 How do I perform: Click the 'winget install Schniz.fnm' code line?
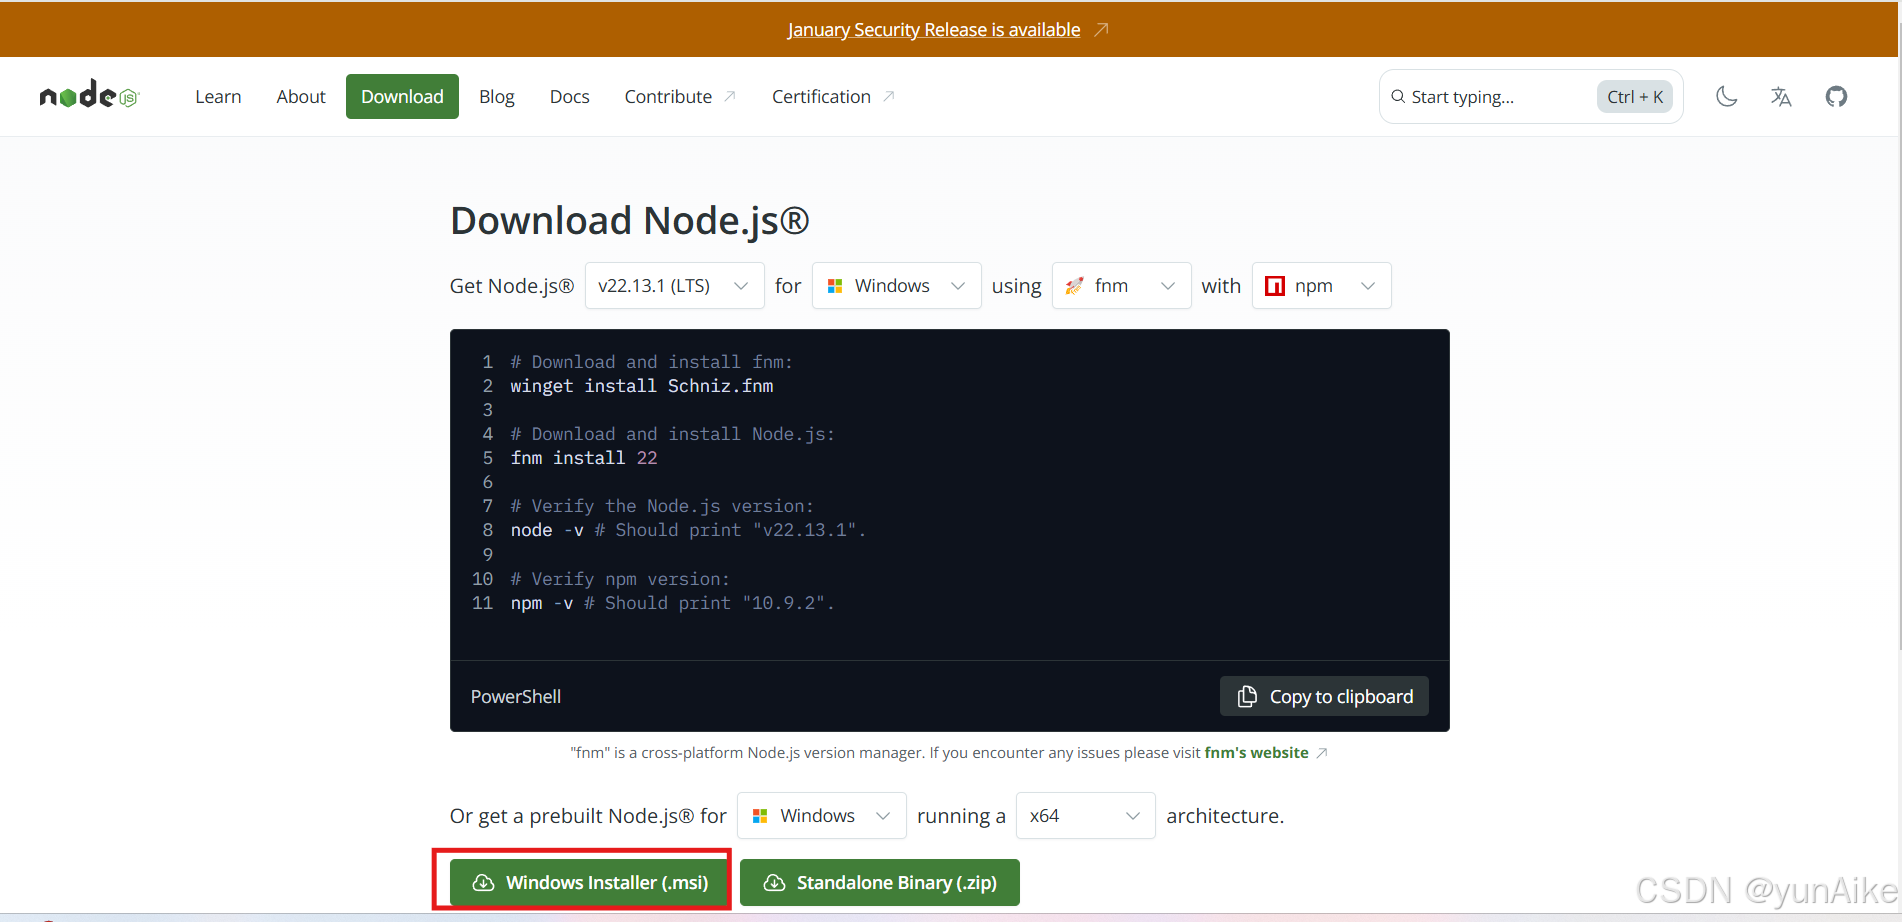click(x=642, y=386)
